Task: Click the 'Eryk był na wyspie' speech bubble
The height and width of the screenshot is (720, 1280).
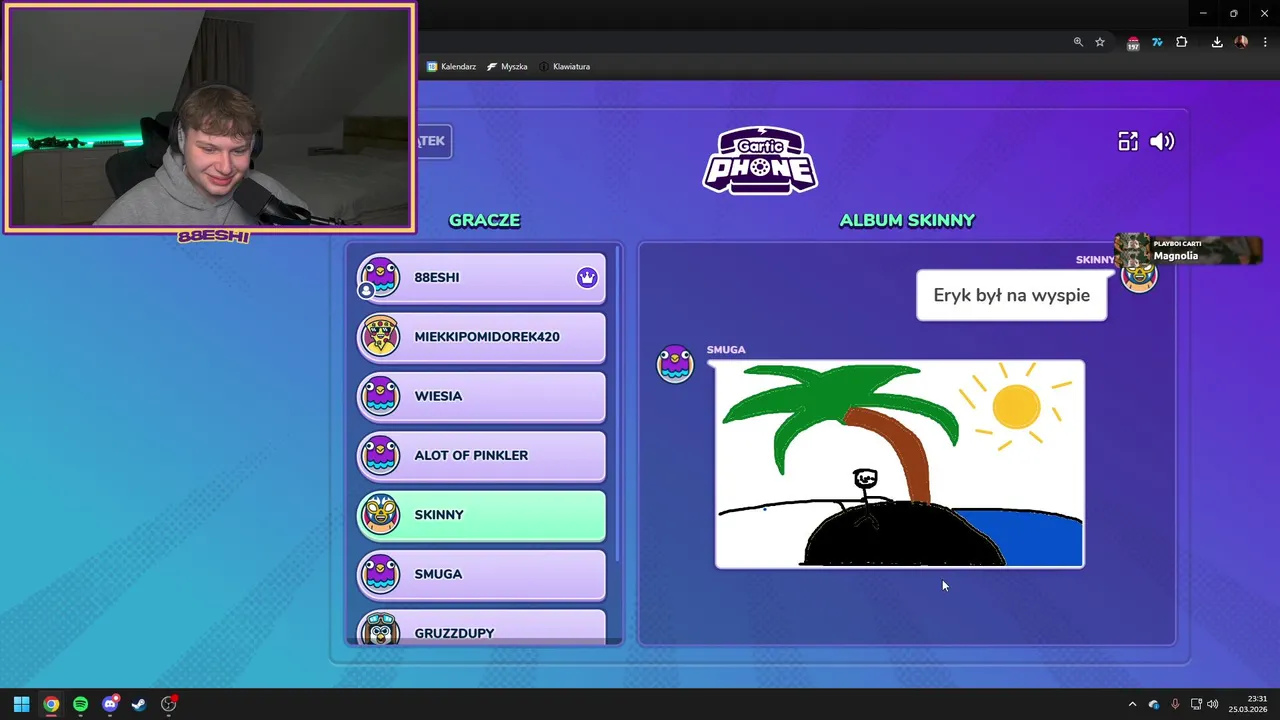Action: pos(1011,296)
